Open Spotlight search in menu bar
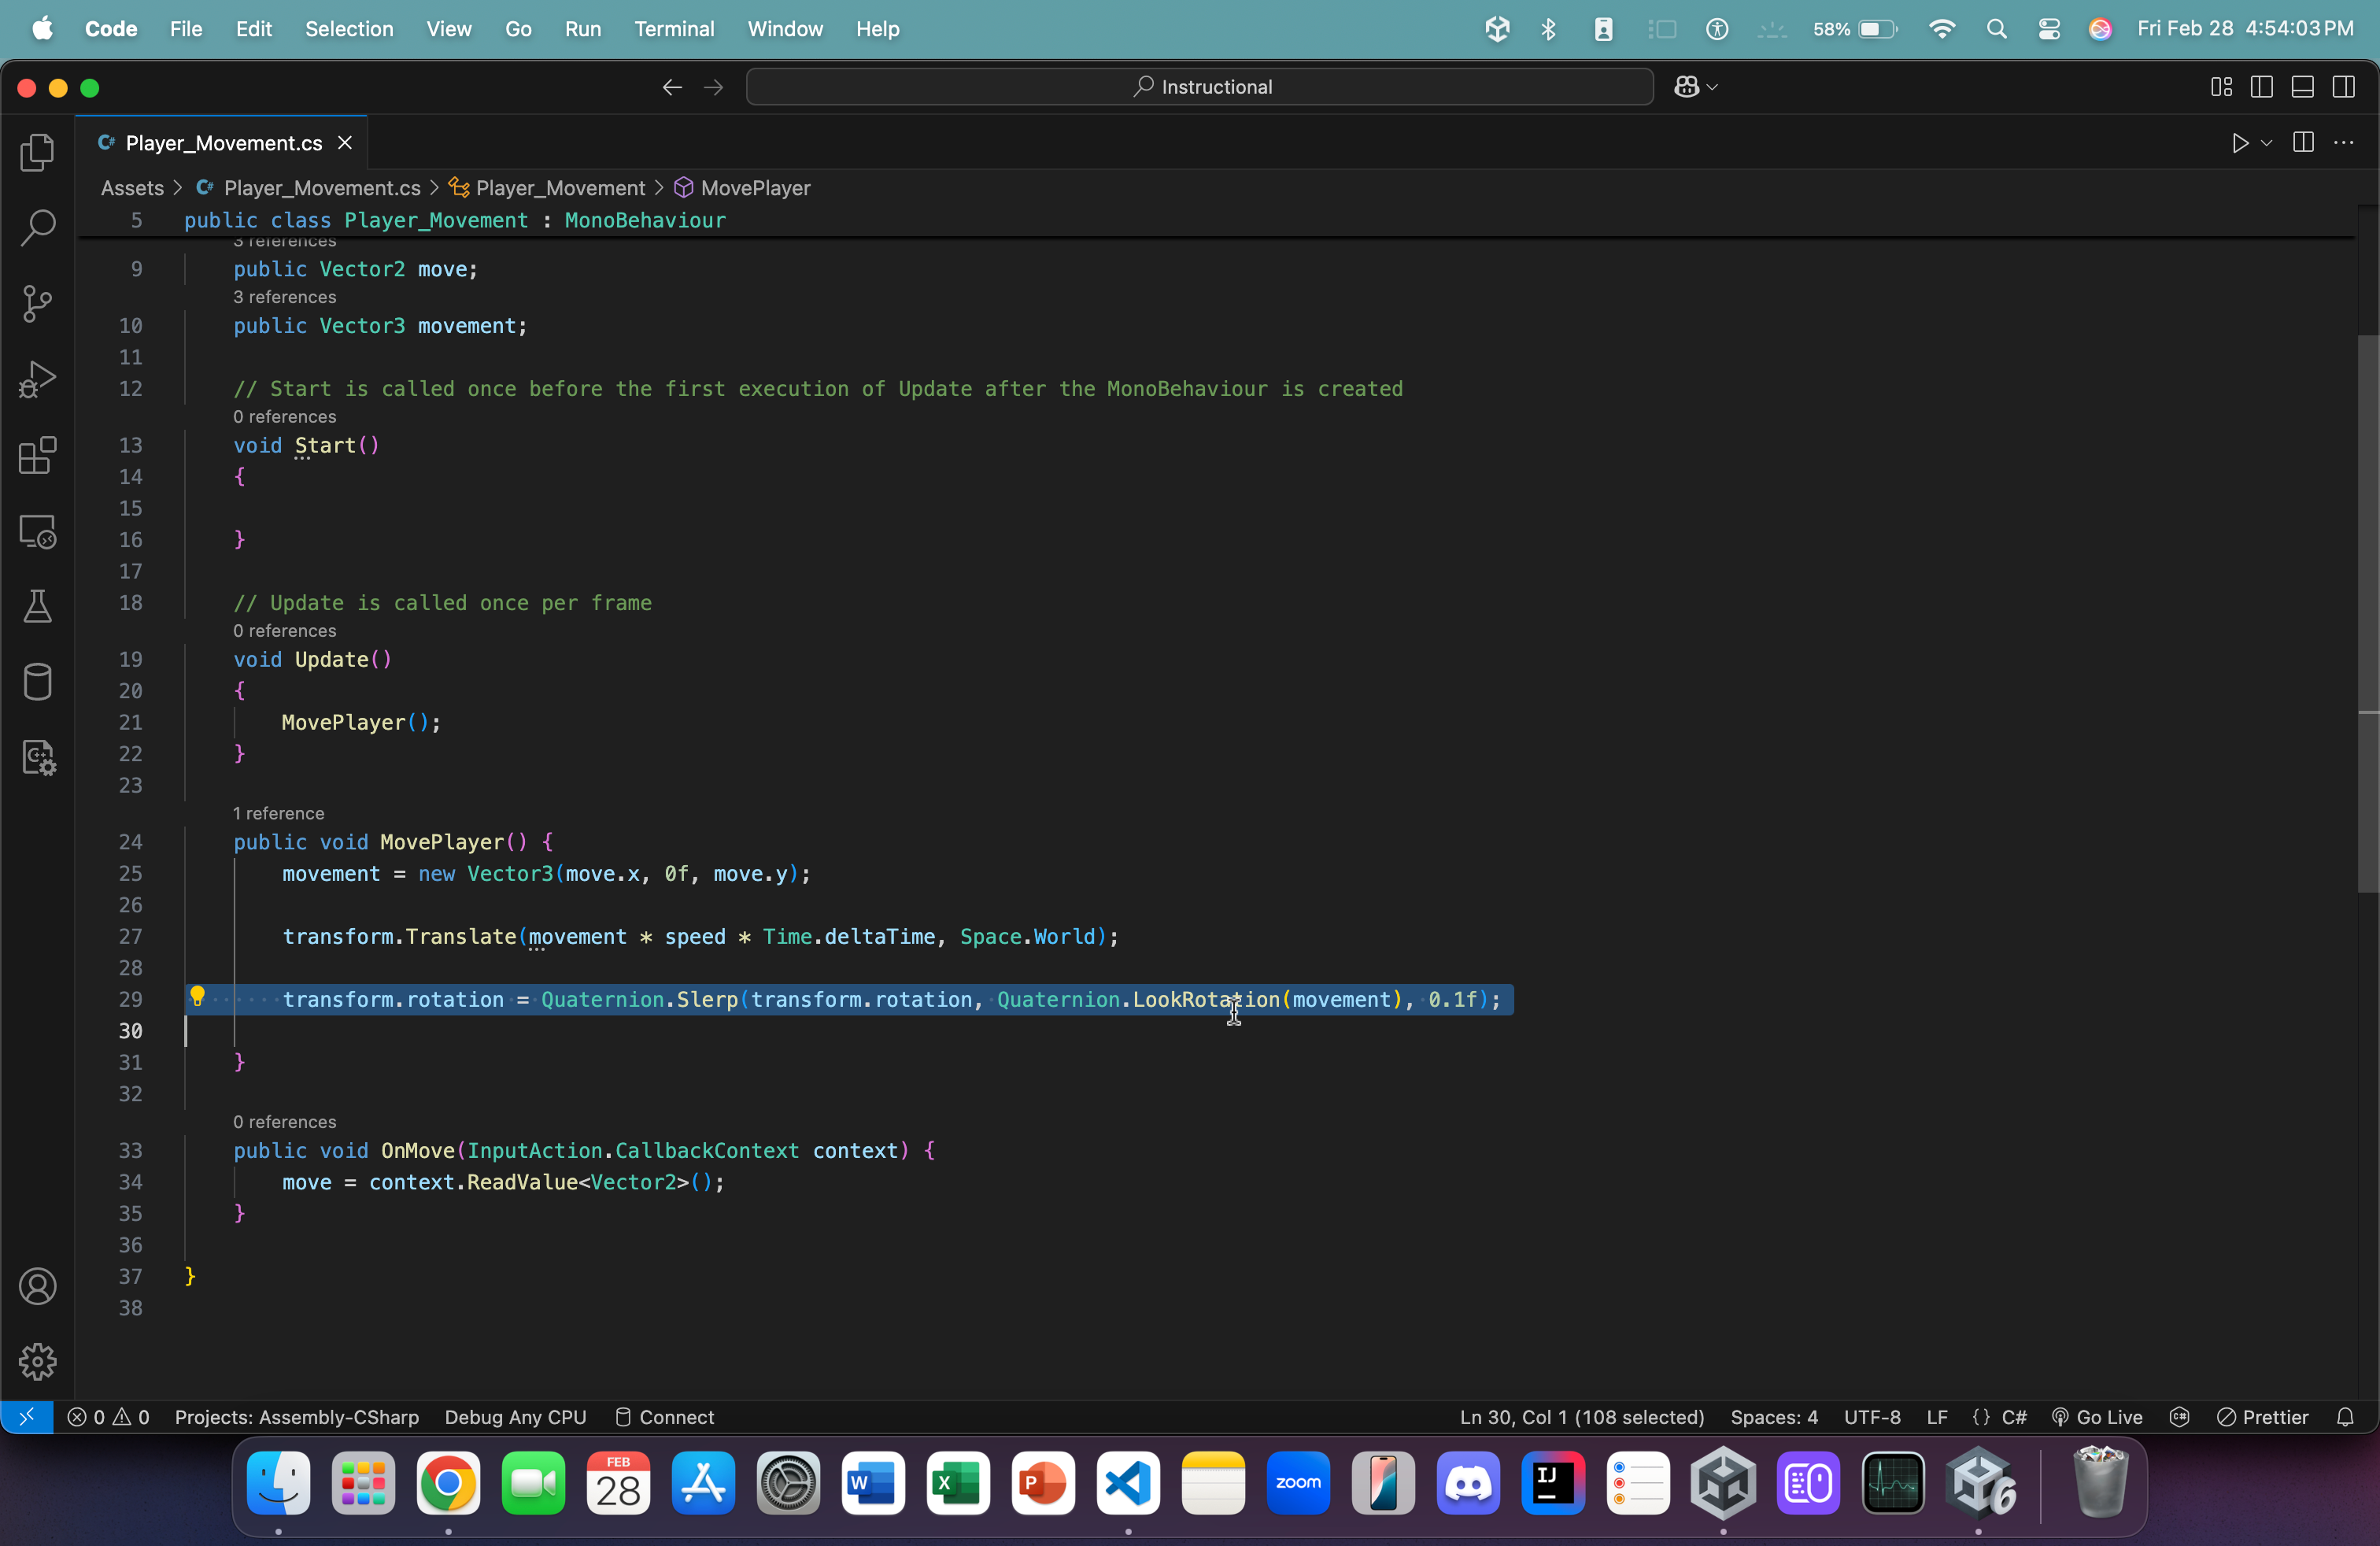Viewport: 2380px width, 1546px height. point(1996,29)
